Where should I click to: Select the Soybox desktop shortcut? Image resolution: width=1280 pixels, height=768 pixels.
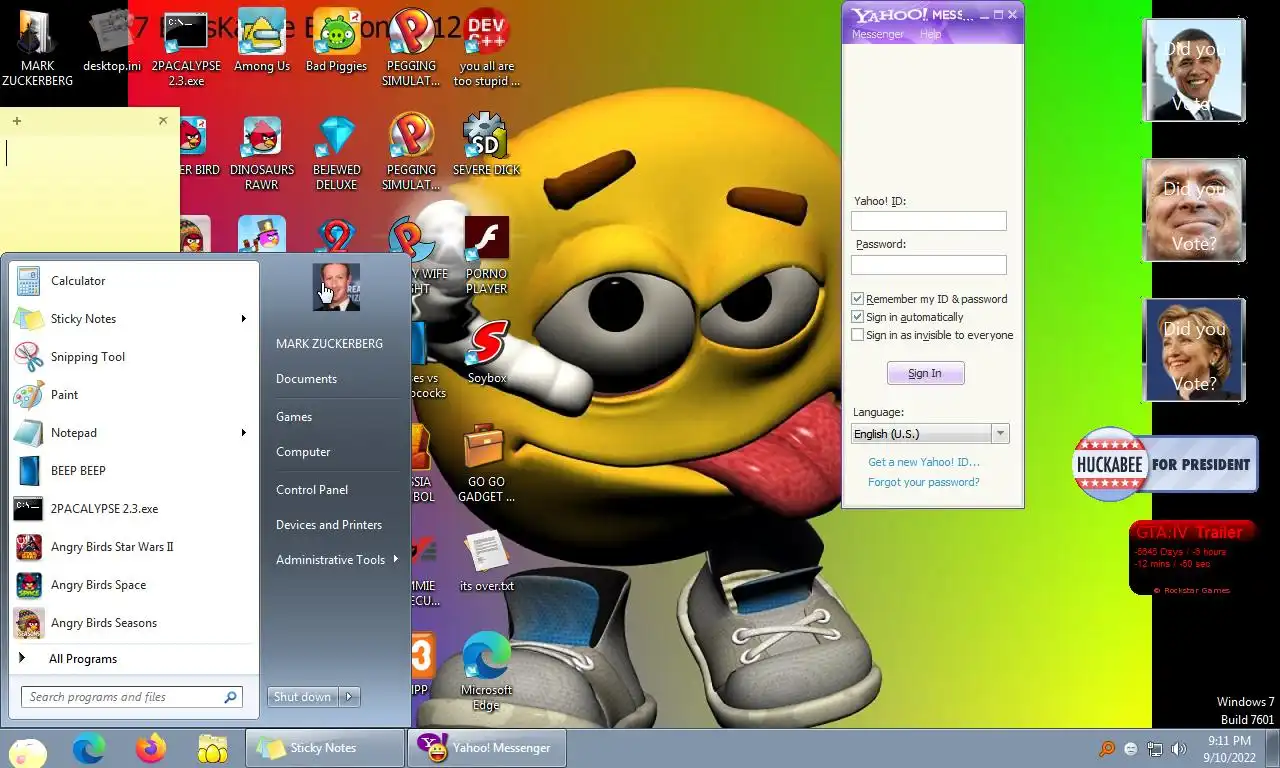coord(487,352)
